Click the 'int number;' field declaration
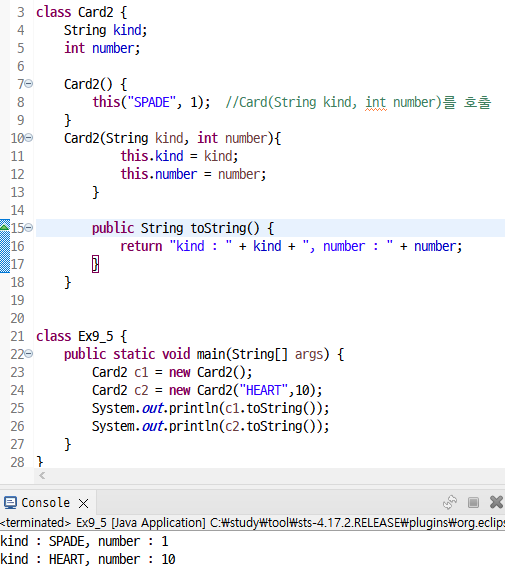This screenshot has width=505, height=578. pos(102,48)
